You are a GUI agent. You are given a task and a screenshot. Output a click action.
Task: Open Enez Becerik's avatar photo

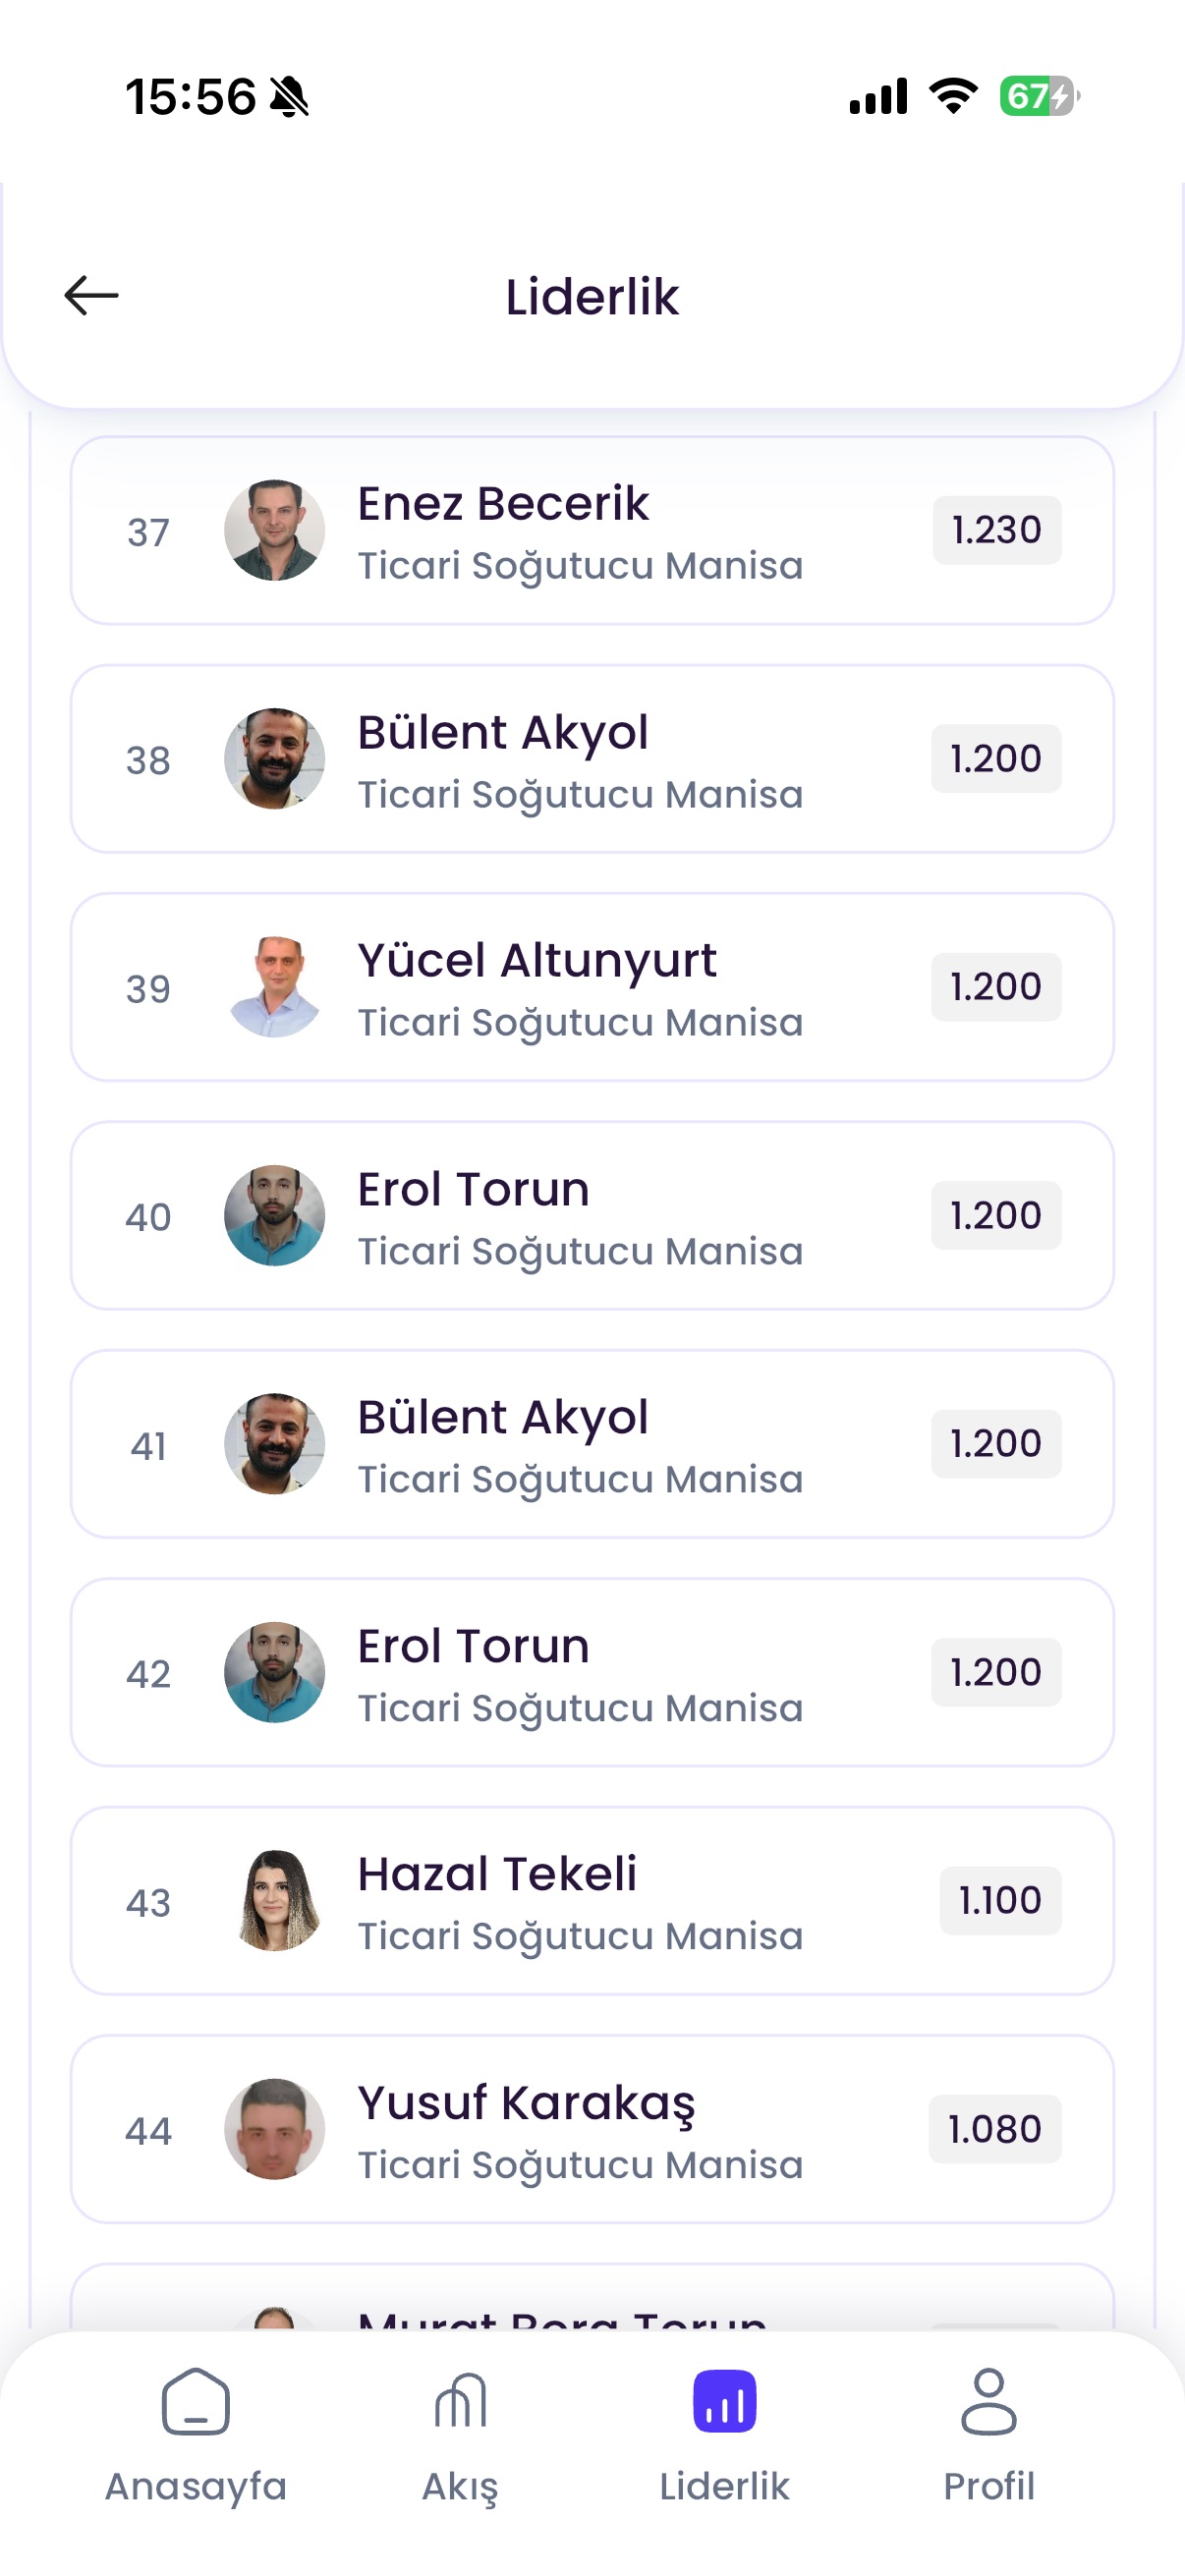pyautogui.click(x=275, y=530)
